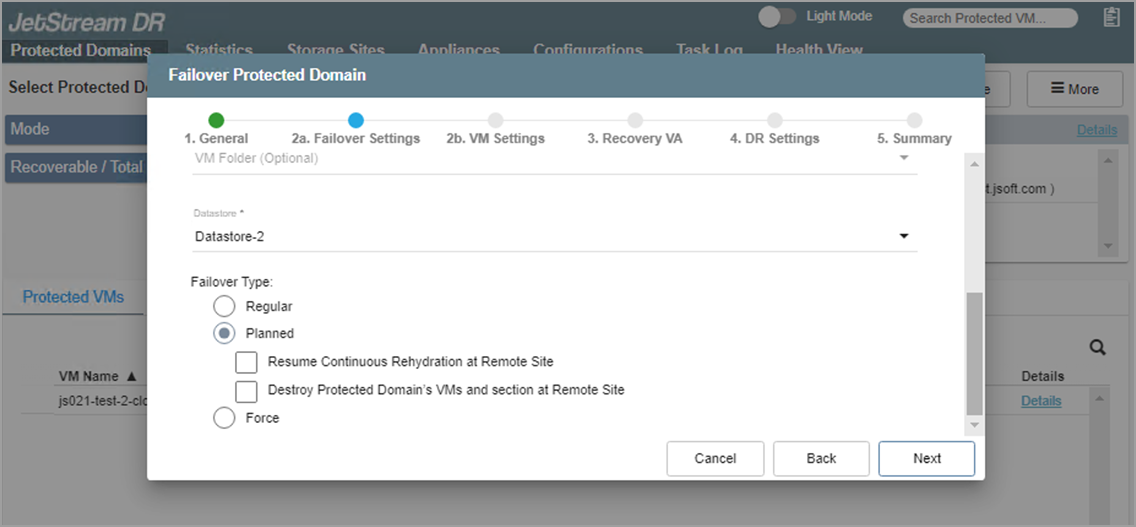Click the blue Failover Settings step circle
The image size is (1136, 527).
355,121
